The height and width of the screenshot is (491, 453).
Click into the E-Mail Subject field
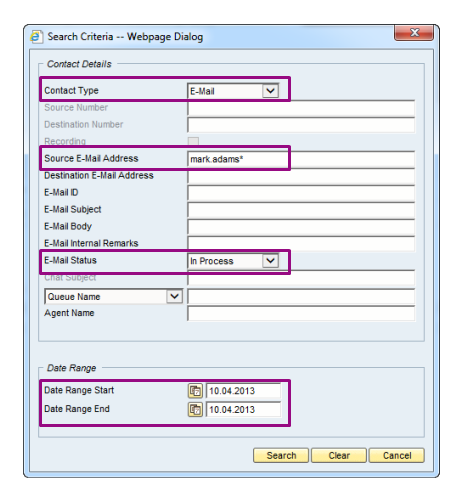(301, 210)
